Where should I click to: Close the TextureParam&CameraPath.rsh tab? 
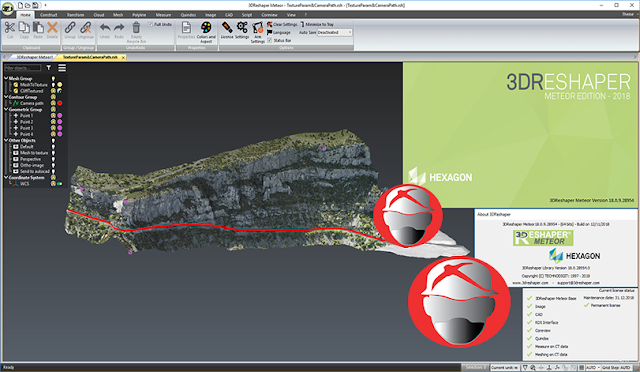tap(123, 57)
